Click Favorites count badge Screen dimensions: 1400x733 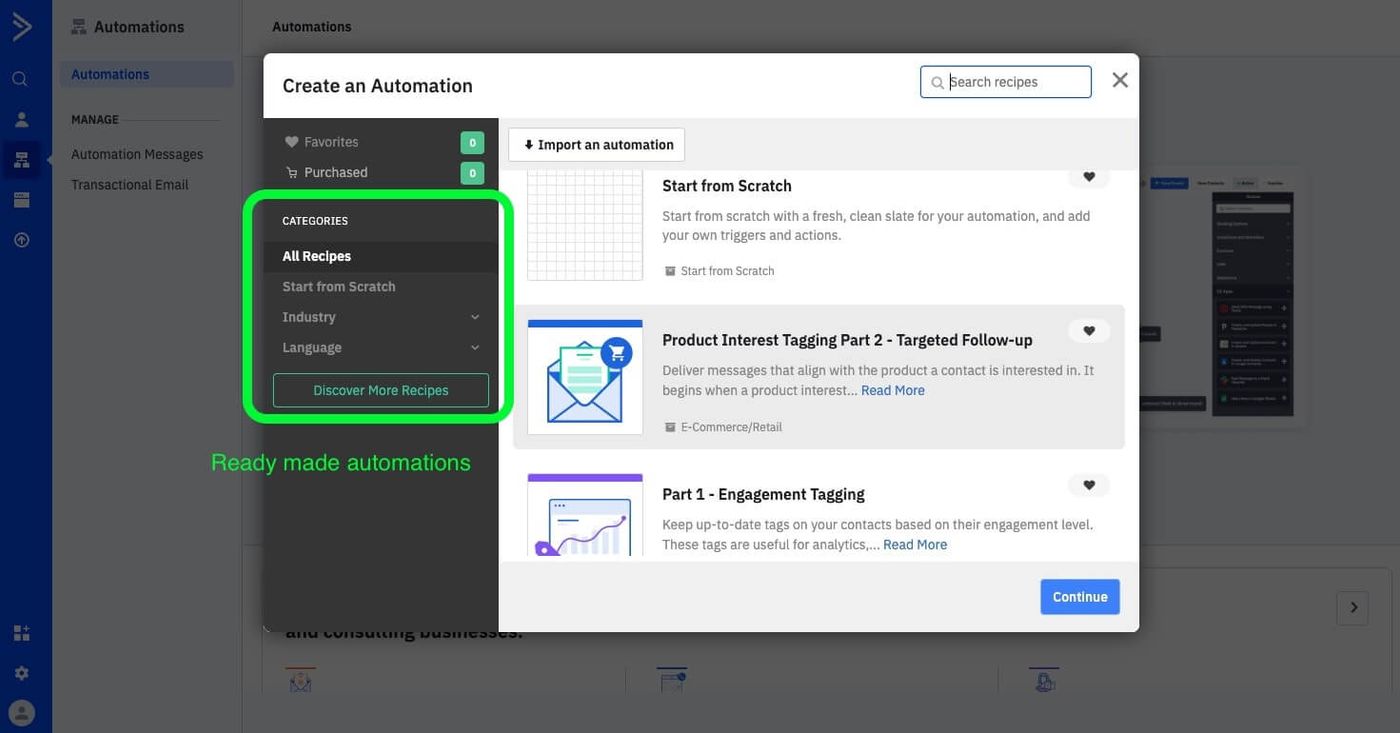pos(472,143)
